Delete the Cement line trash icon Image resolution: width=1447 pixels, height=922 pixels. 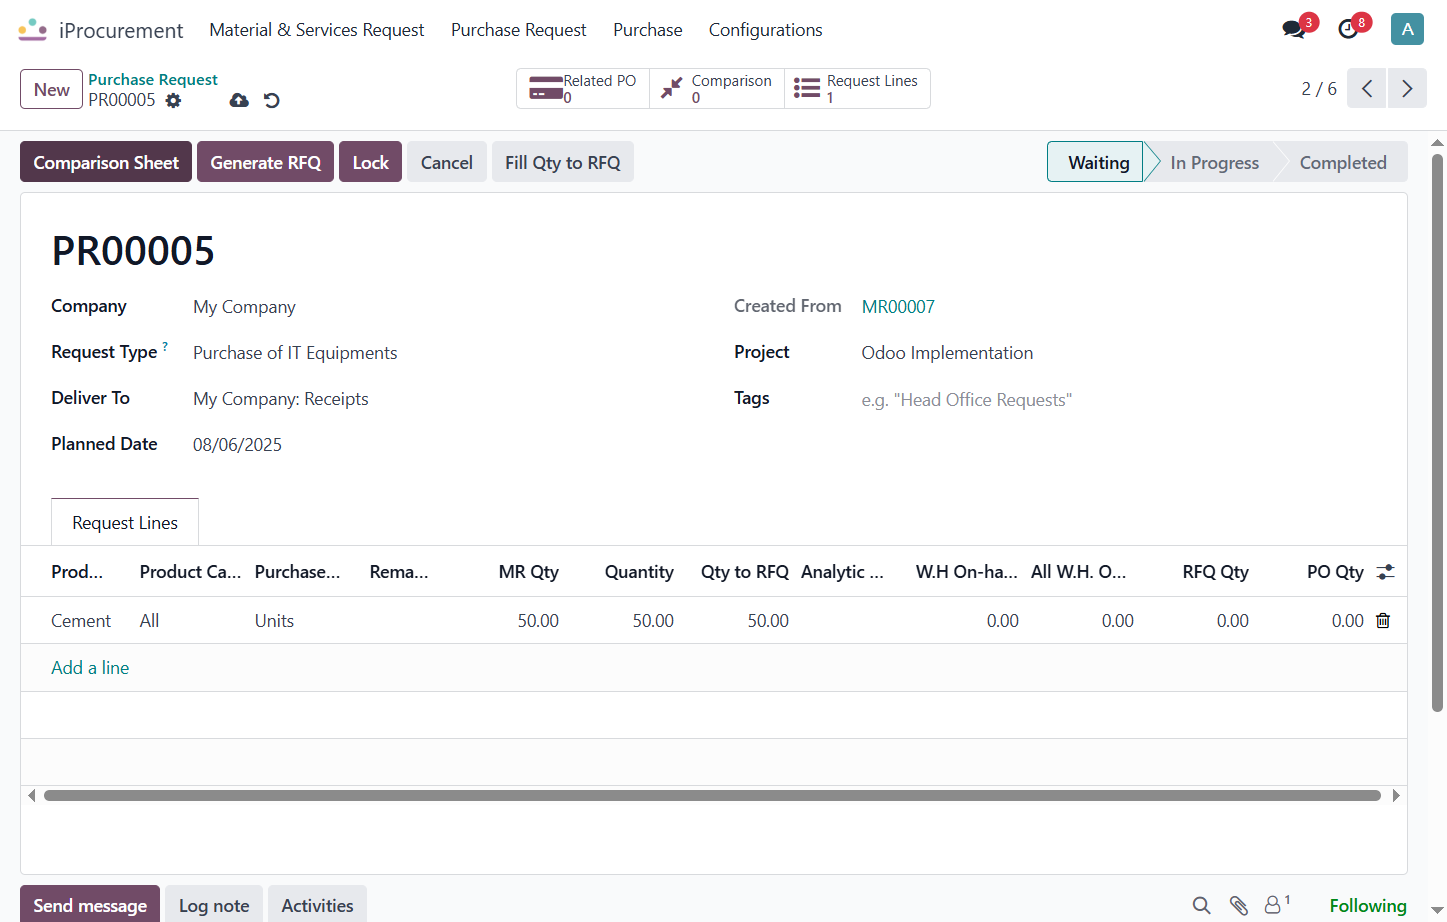(x=1383, y=621)
